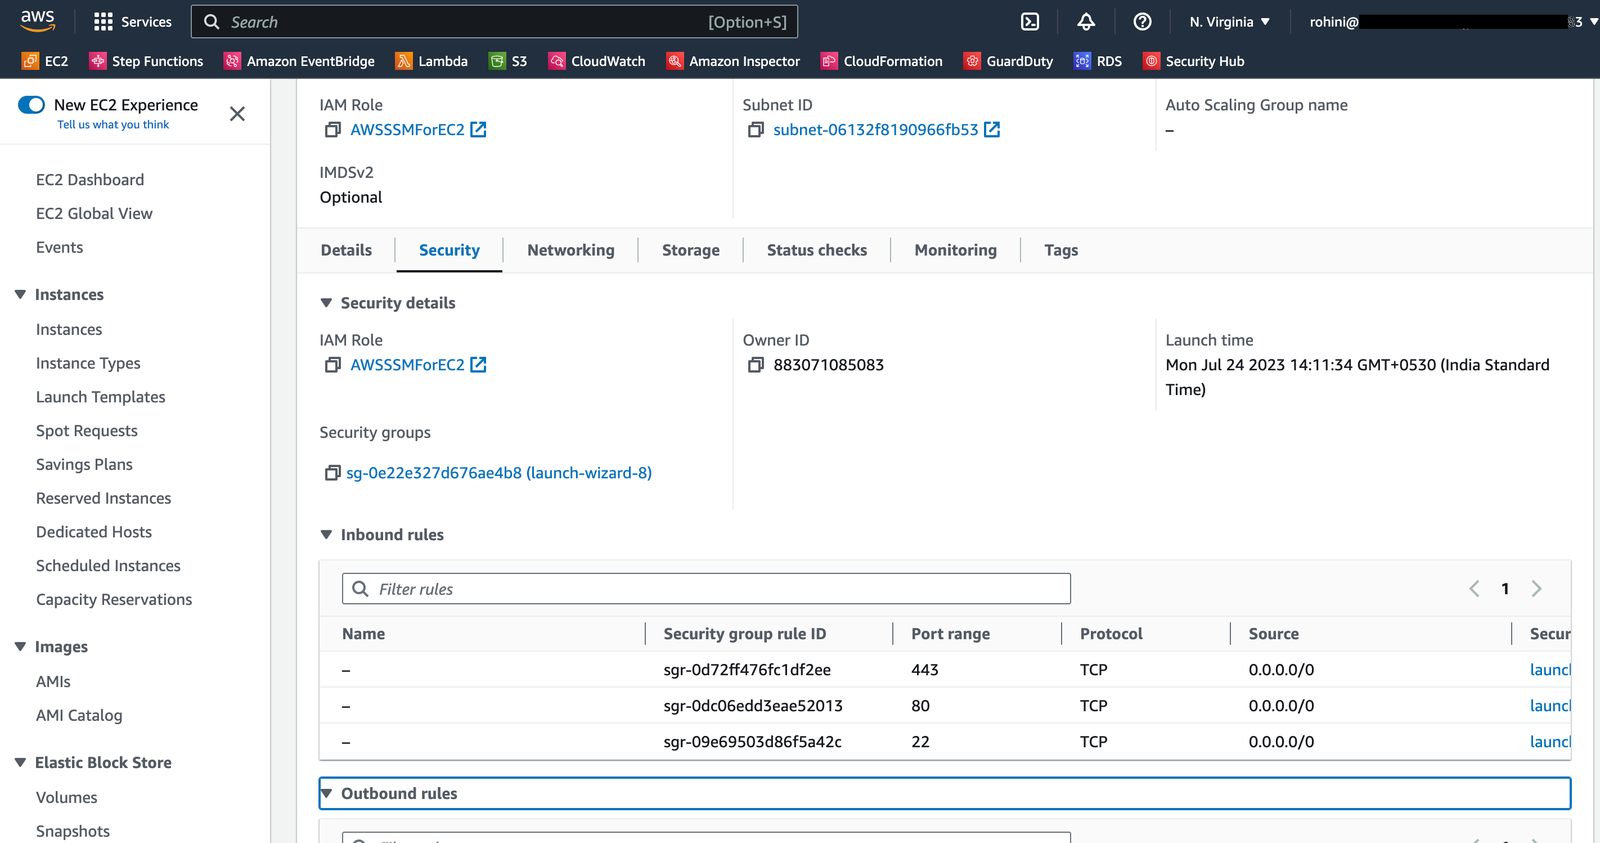The image size is (1600, 843).
Task: Open CloudWatch shortcut
Action: [x=597, y=61]
